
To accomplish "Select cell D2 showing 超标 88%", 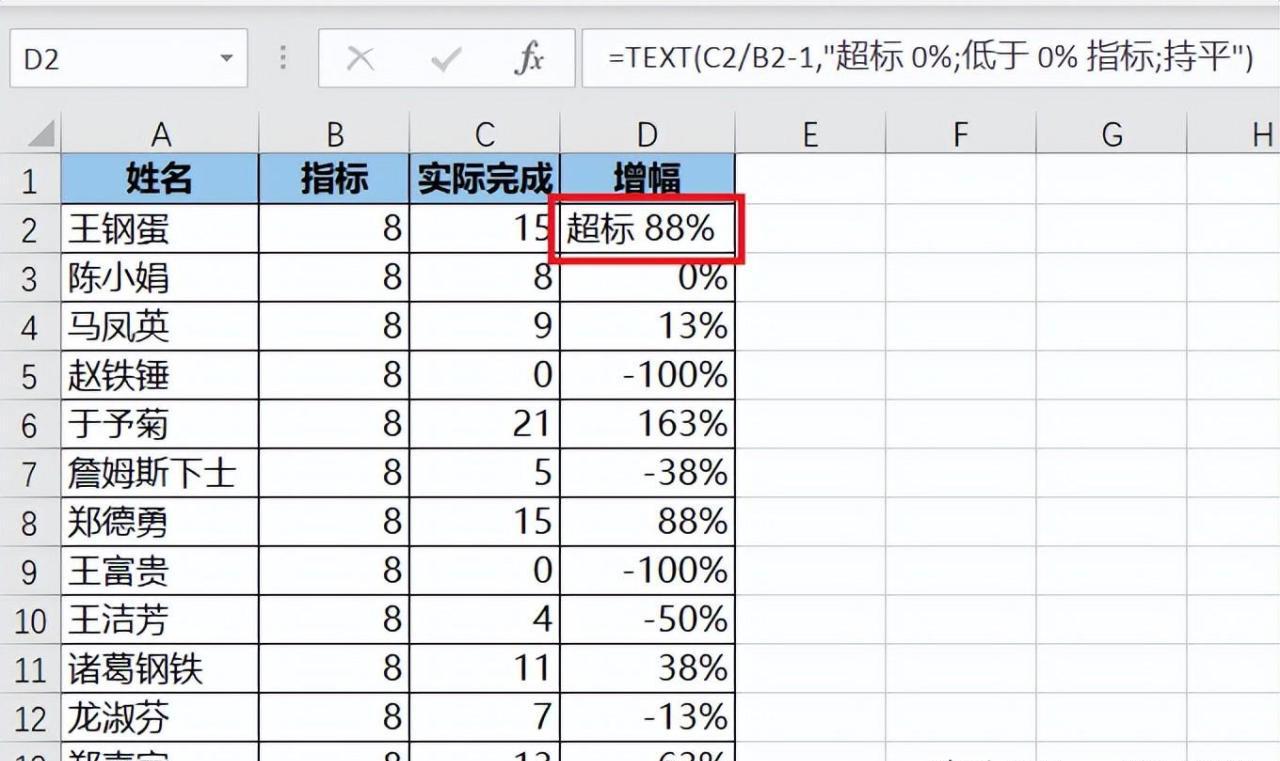I will tap(648, 229).
